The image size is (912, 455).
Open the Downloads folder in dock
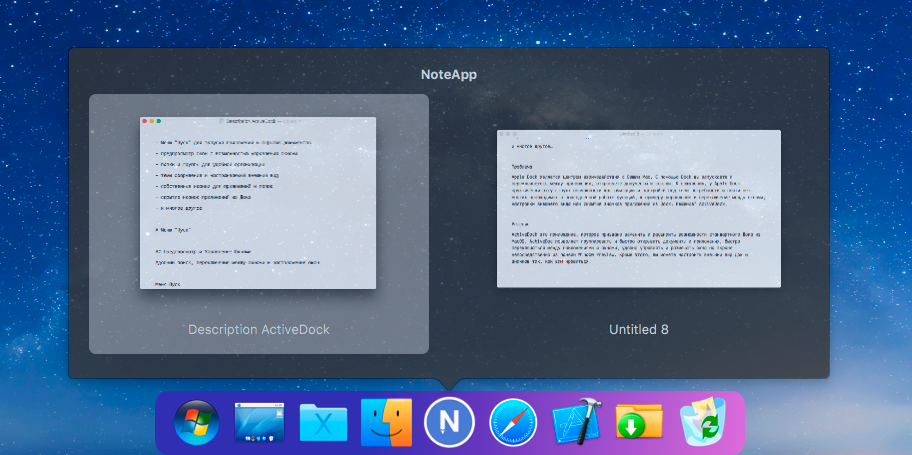[640, 424]
